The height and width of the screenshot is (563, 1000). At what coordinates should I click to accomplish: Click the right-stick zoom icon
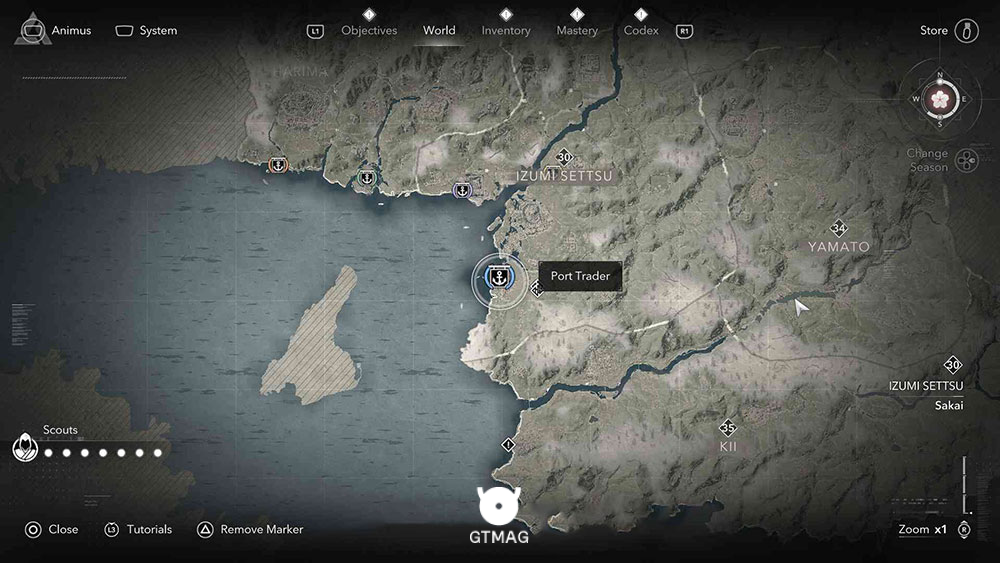[x=964, y=529]
